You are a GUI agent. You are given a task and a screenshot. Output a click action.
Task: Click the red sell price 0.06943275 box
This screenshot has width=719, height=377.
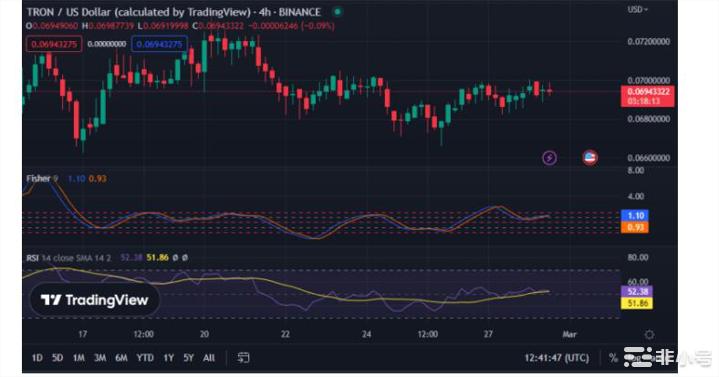[54, 44]
